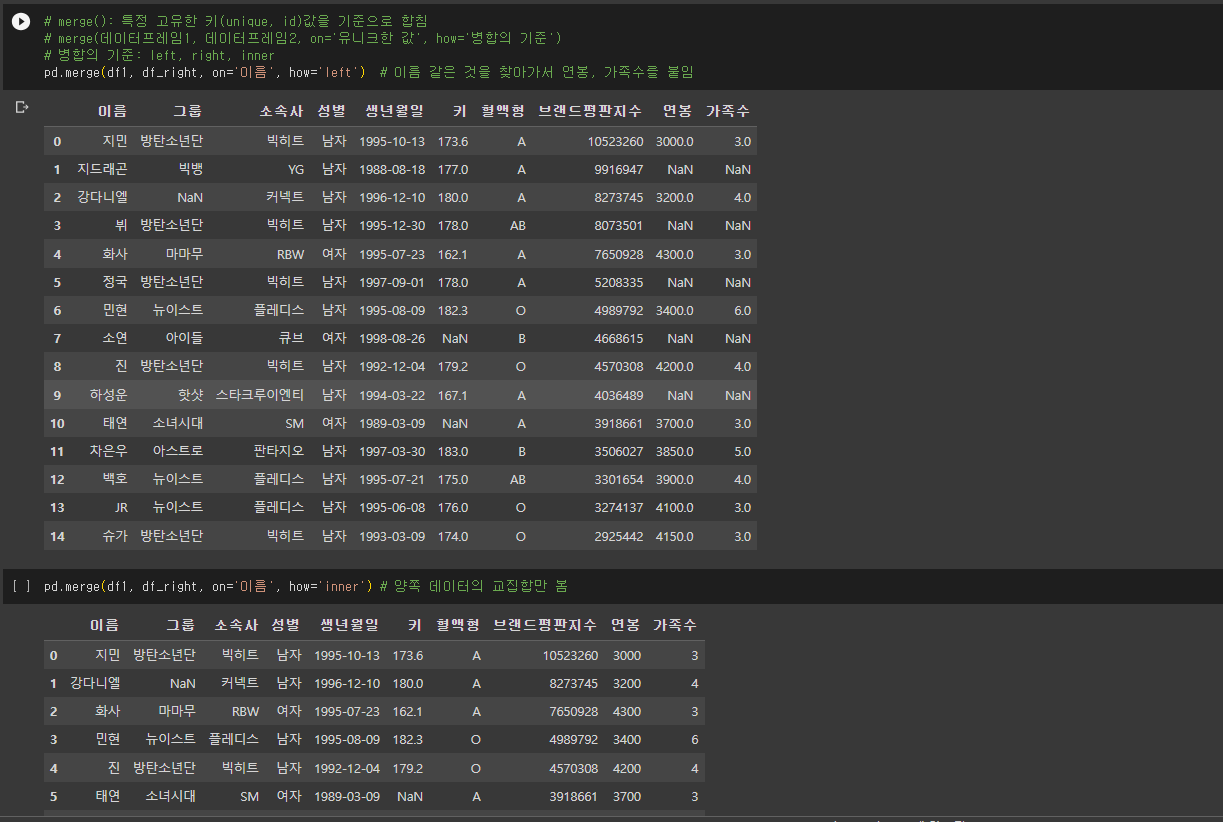Select the agency cell 'YG'

point(296,170)
